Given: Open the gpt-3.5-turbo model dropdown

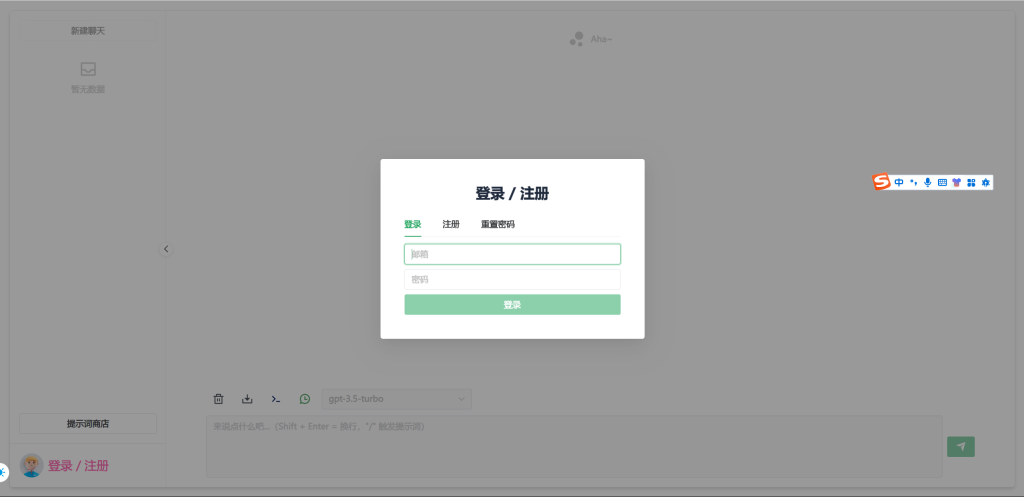Looking at the screenshot, I should [397, 399].
